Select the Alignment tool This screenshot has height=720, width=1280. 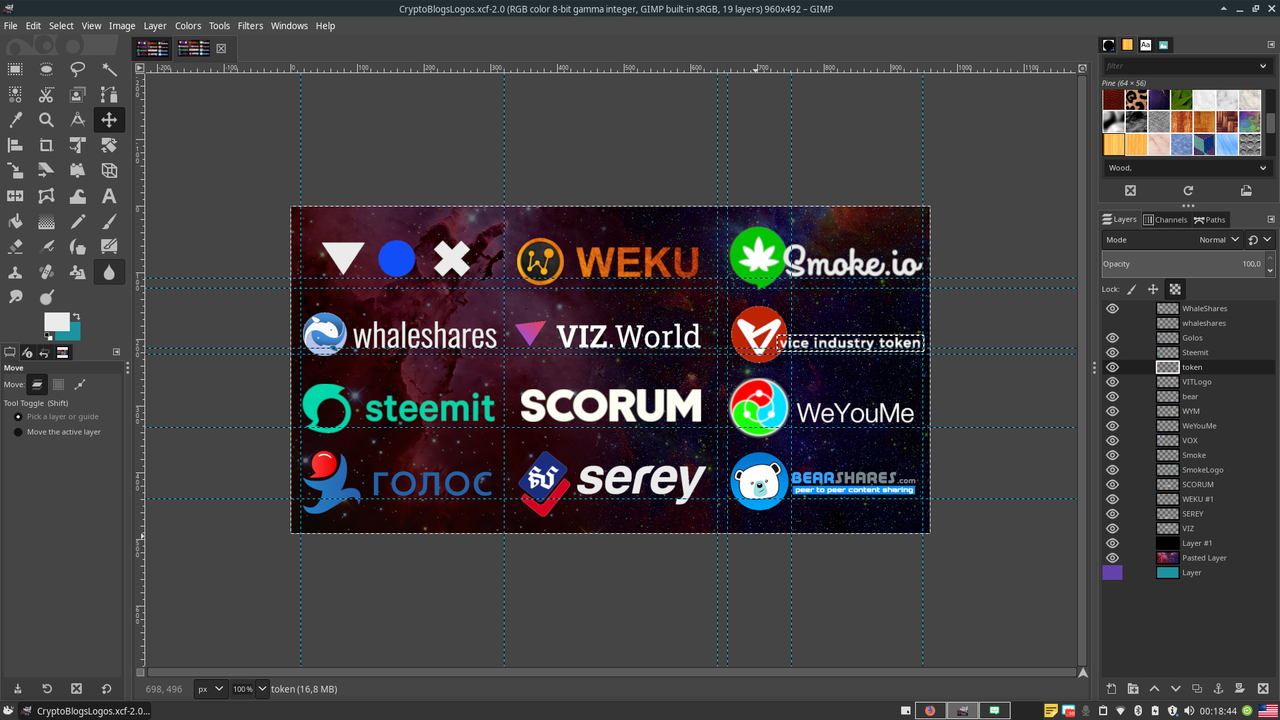coord(15,145)
